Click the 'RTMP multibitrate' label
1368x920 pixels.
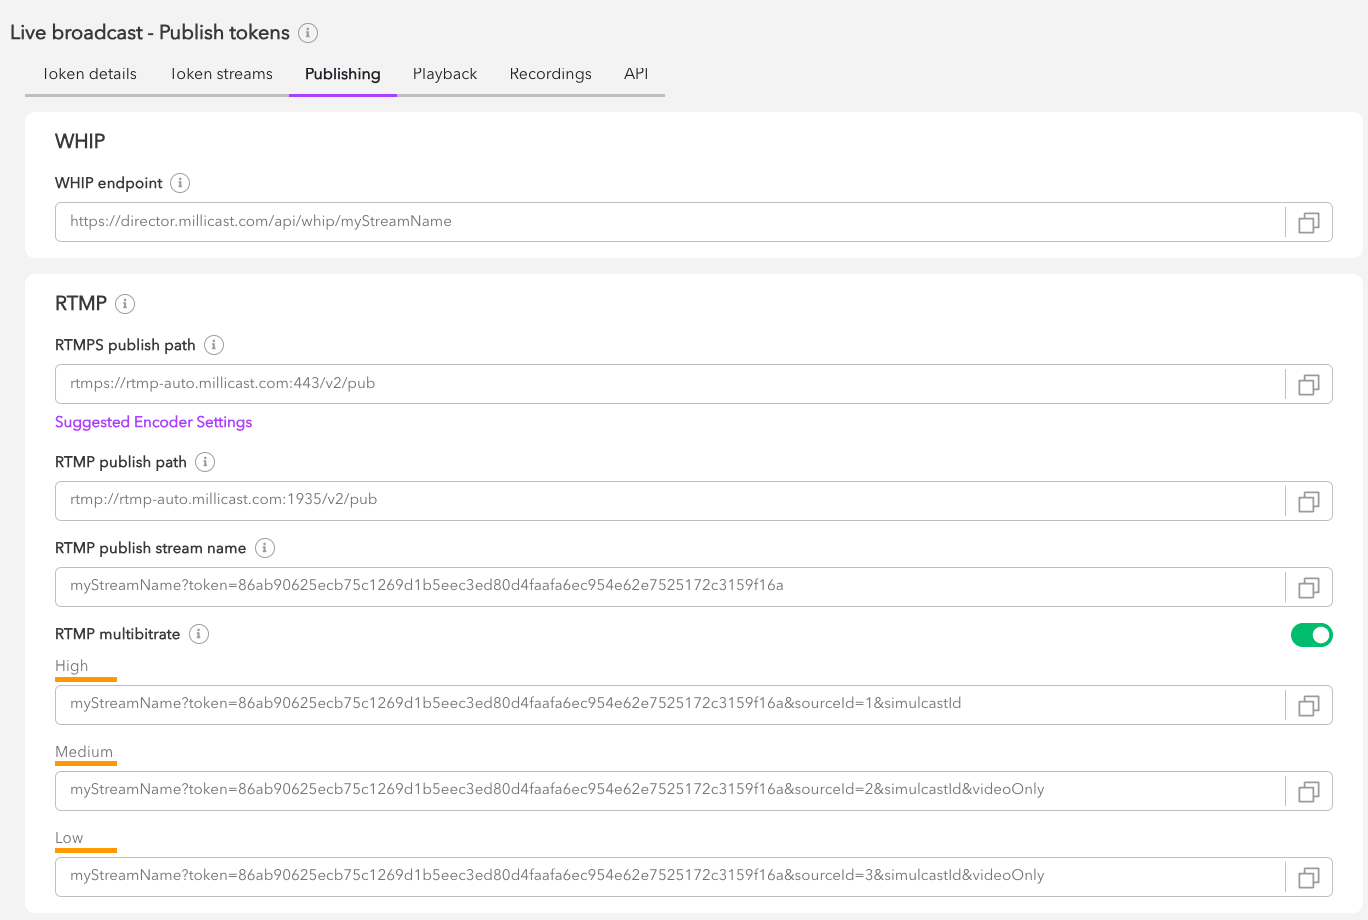pos(118,634)
